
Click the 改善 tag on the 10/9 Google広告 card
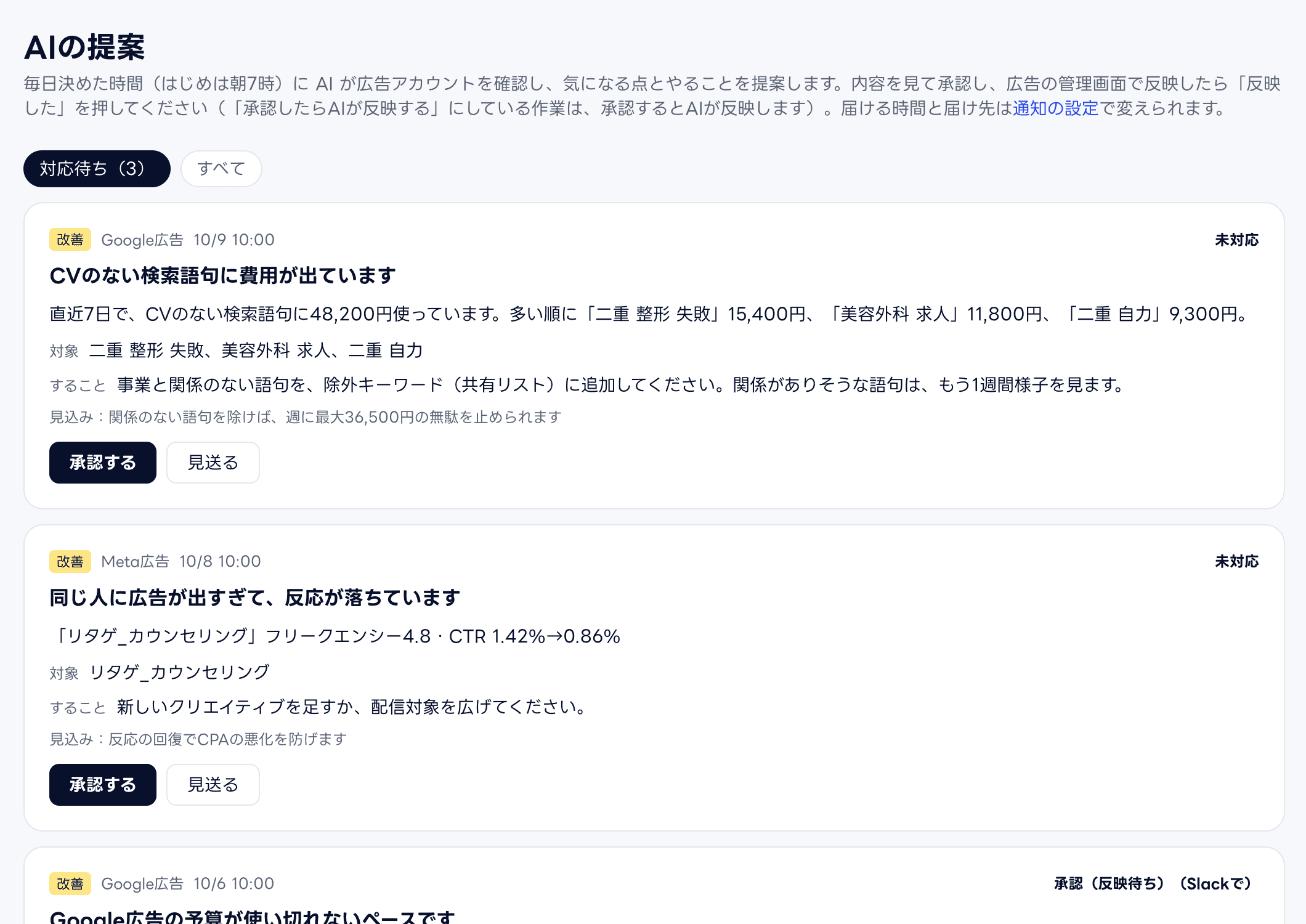(70, 240)
